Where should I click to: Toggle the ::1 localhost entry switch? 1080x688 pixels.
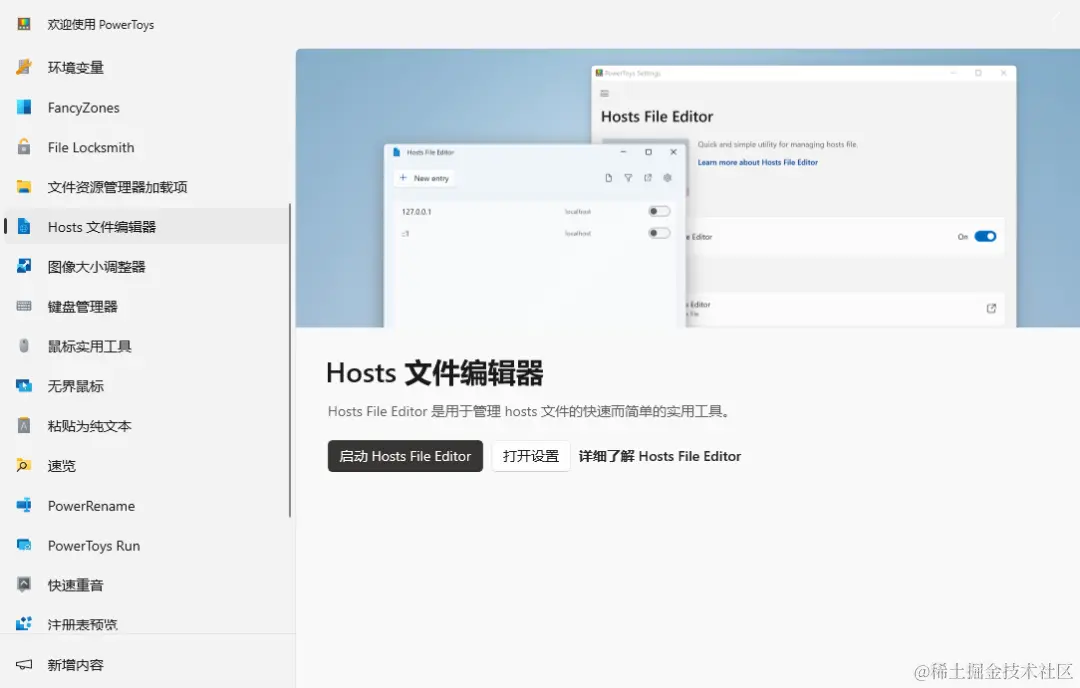(658, 233)
